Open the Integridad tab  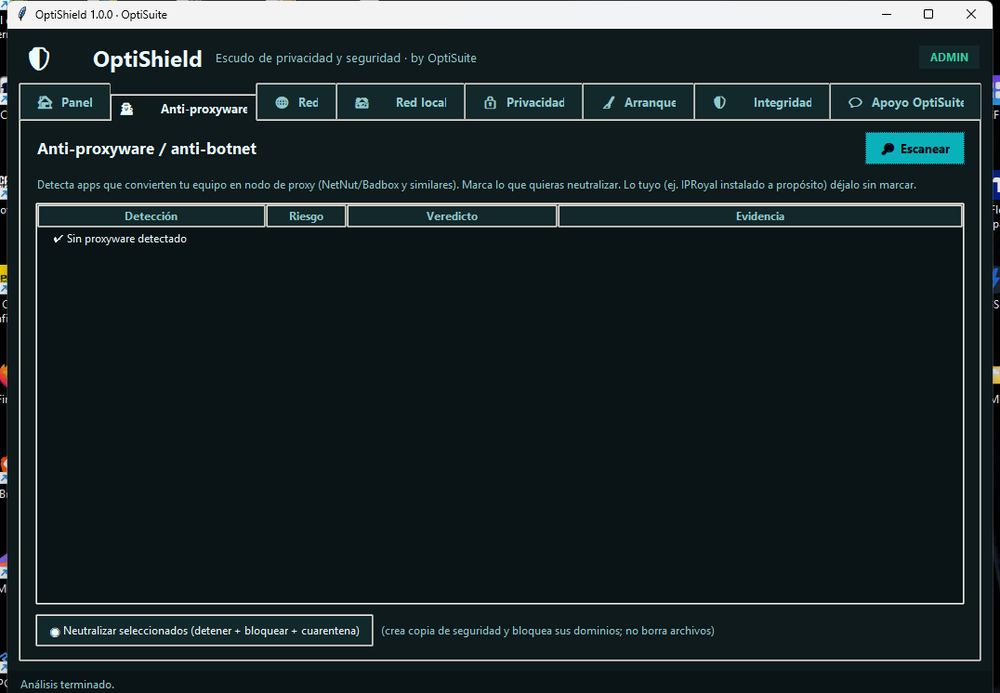(x=762, y=102)
